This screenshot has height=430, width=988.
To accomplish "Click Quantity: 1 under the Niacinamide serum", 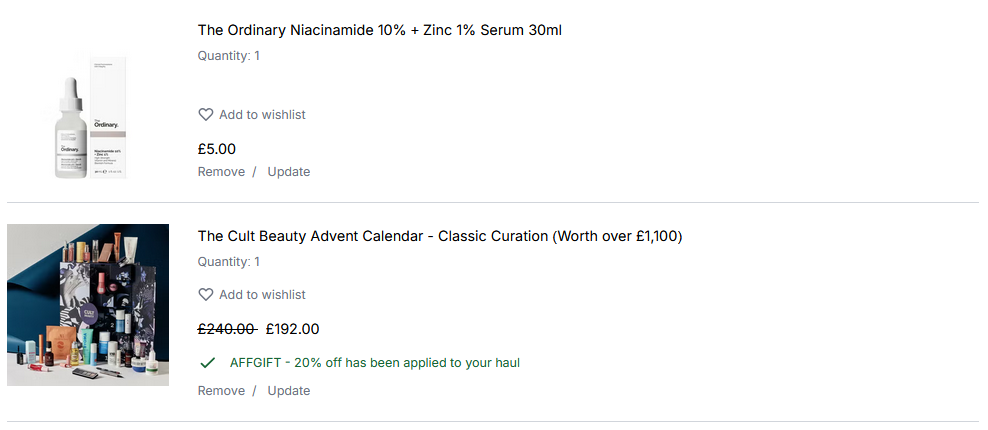I will tap(229, 56).
